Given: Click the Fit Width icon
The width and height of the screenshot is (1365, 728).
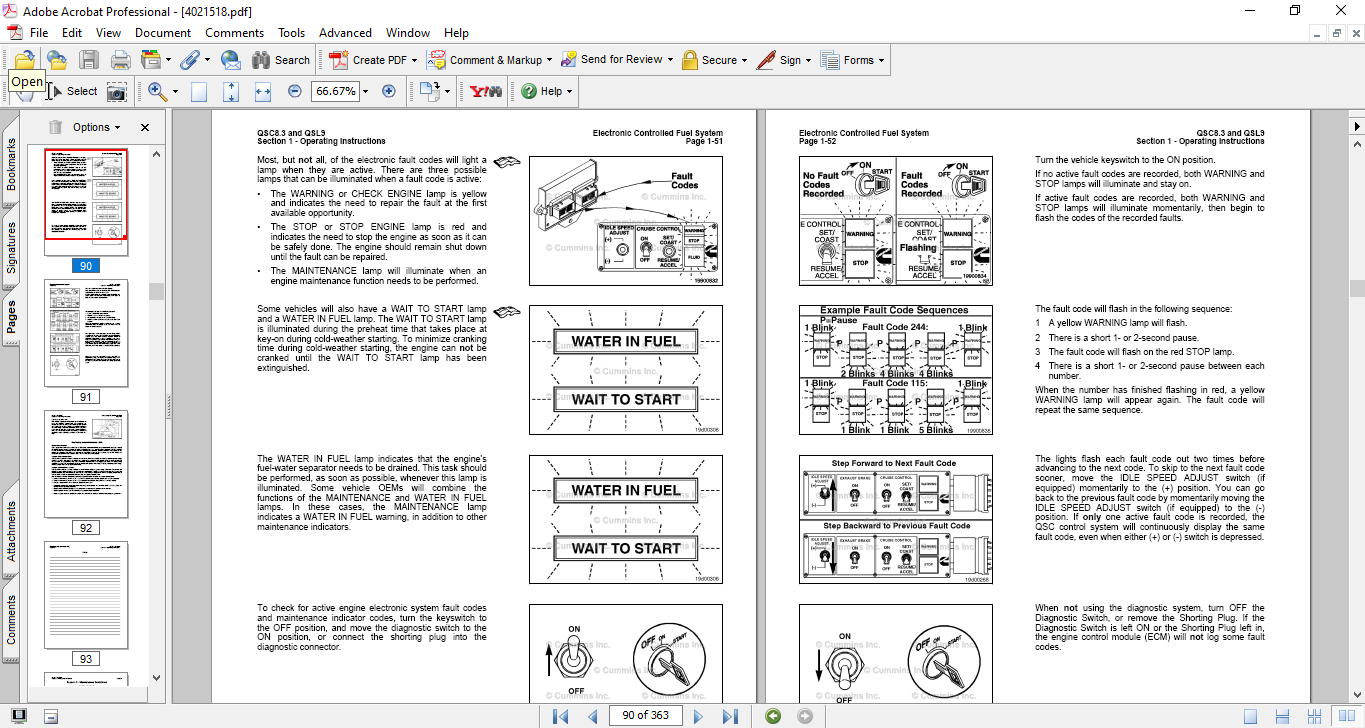Looking at the screenshot, I should tap(263, 91).
